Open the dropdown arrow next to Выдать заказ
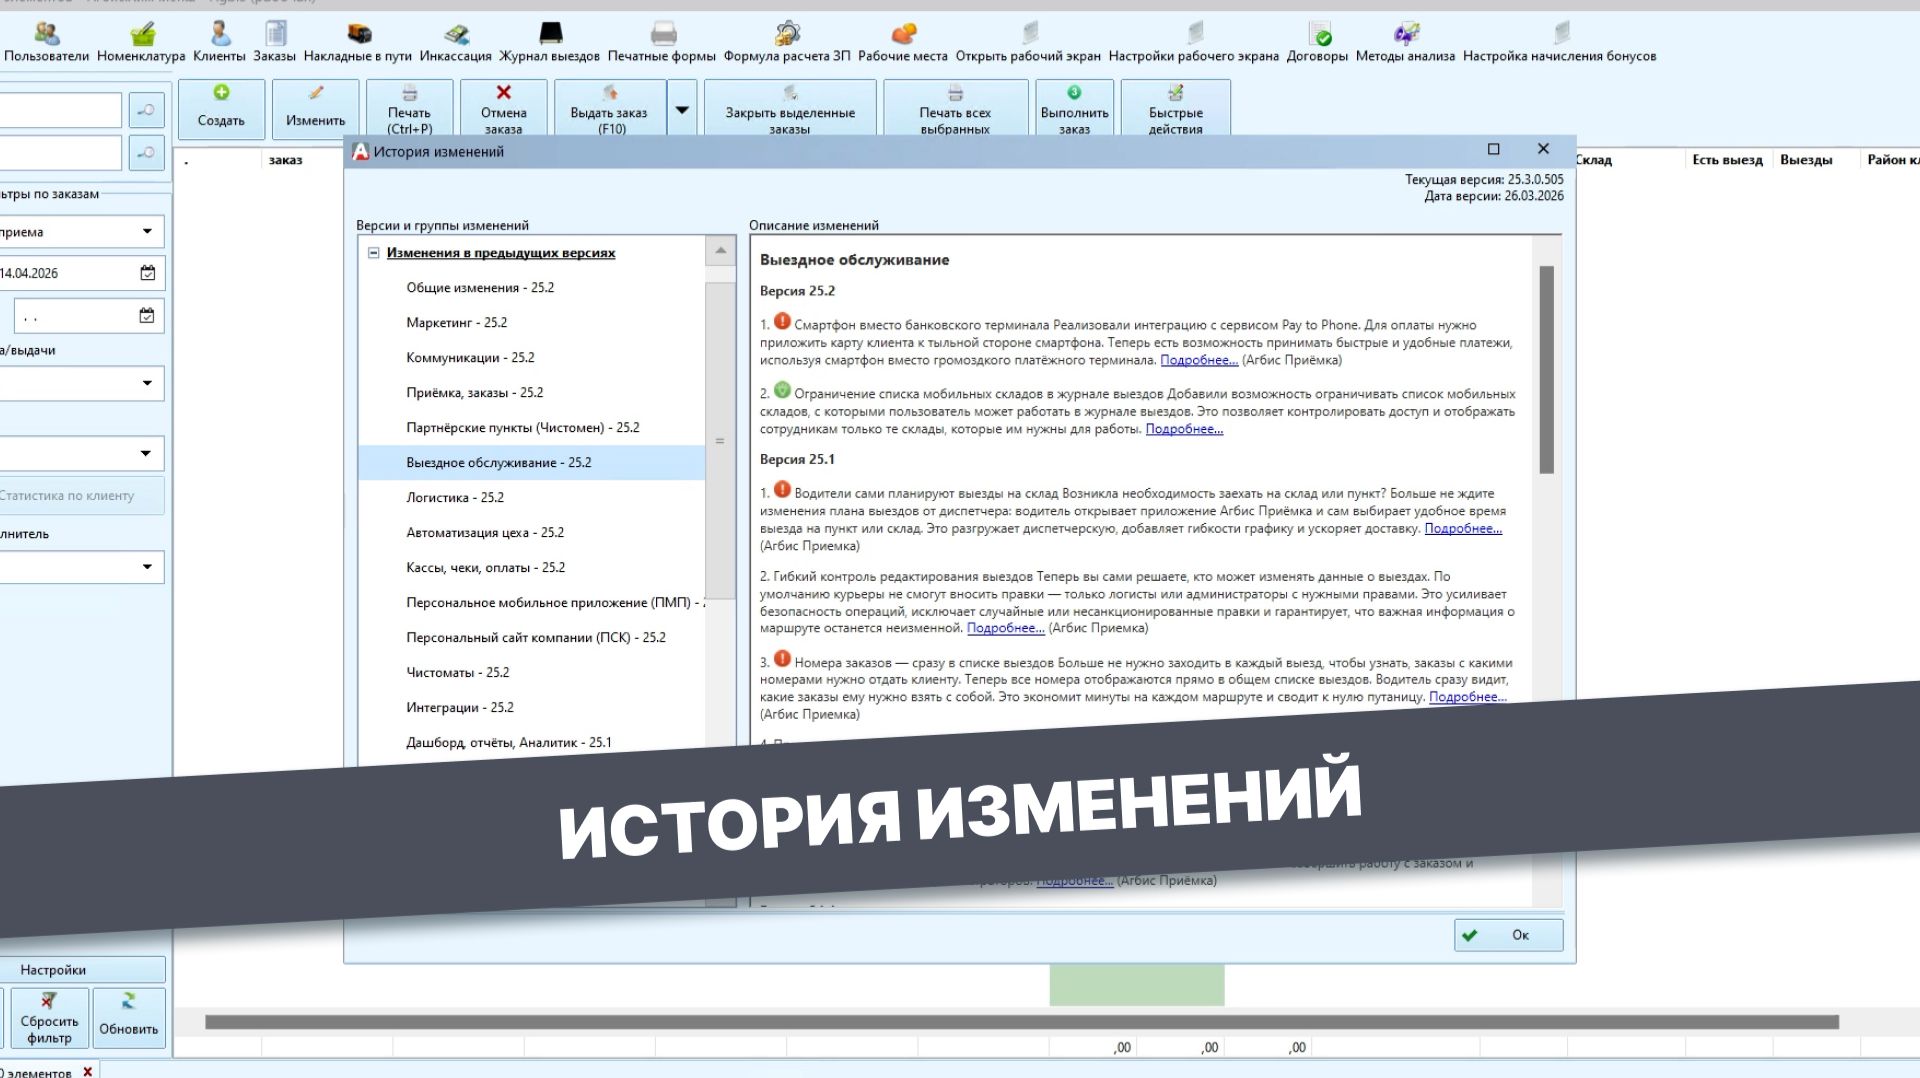 (x=681, y=108)
